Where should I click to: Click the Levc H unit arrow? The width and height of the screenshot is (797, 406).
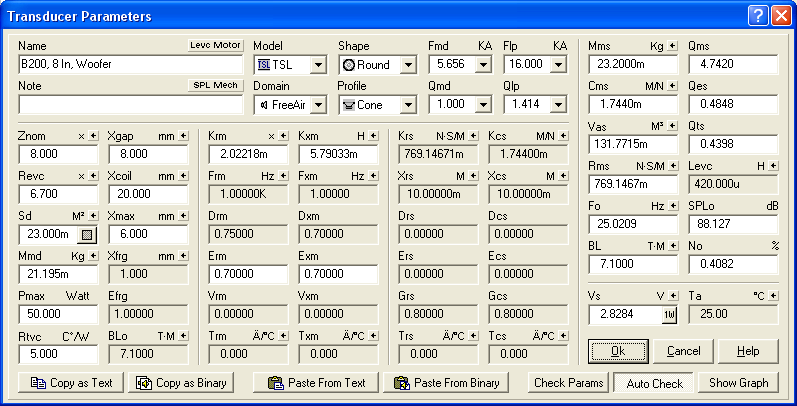[x=773, y=166]
